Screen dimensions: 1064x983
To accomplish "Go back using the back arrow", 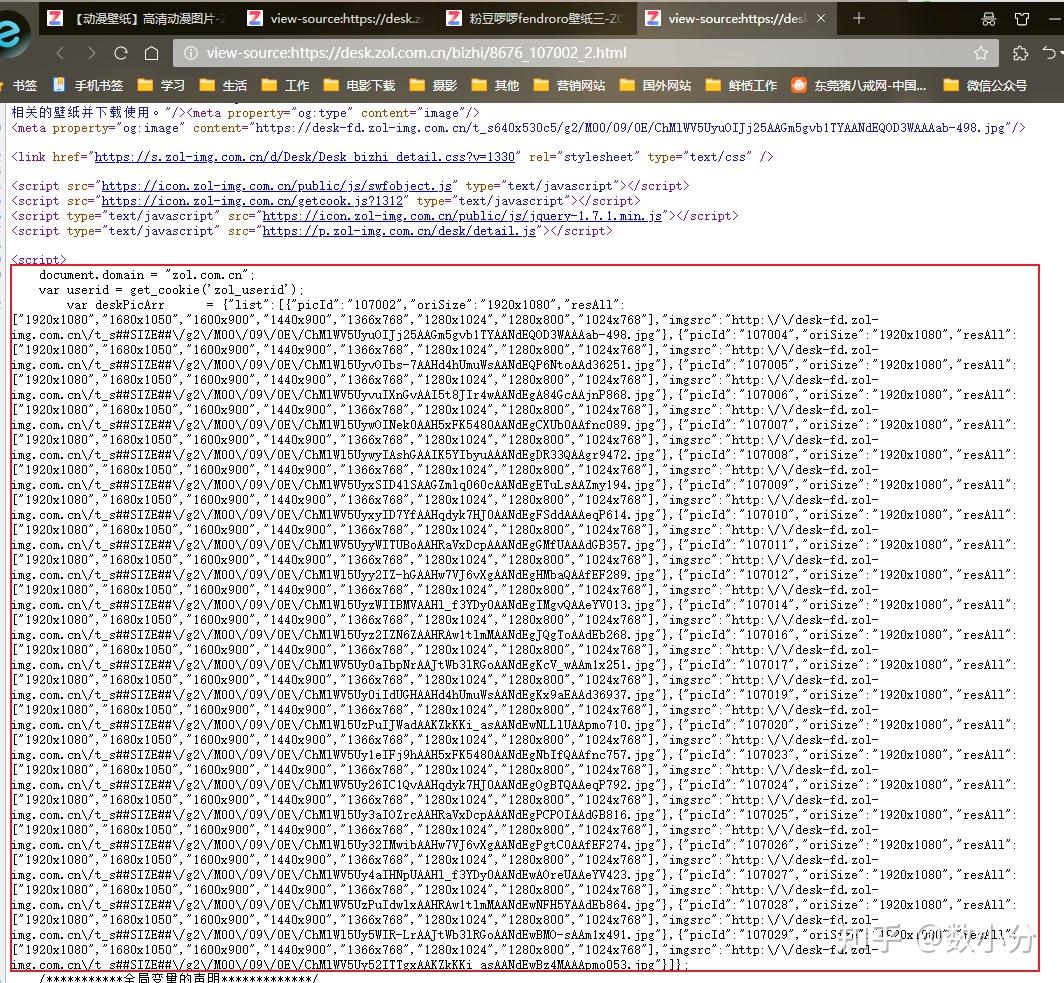I will (x=60, y=51).
